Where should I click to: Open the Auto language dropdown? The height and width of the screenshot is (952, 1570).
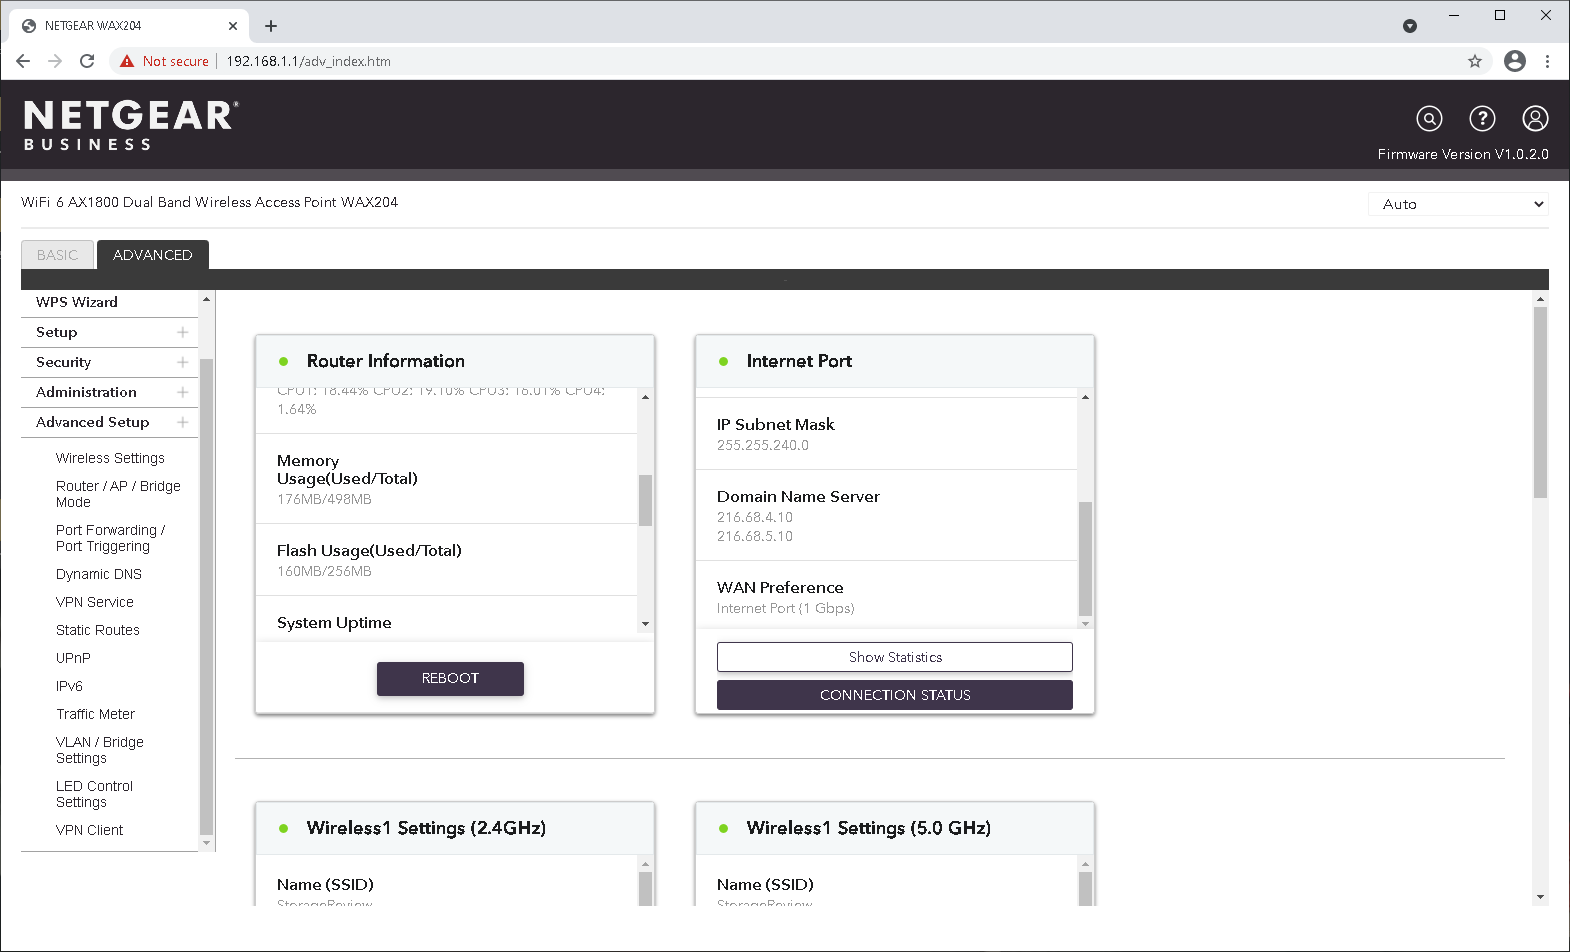(x=1458, y=204)
